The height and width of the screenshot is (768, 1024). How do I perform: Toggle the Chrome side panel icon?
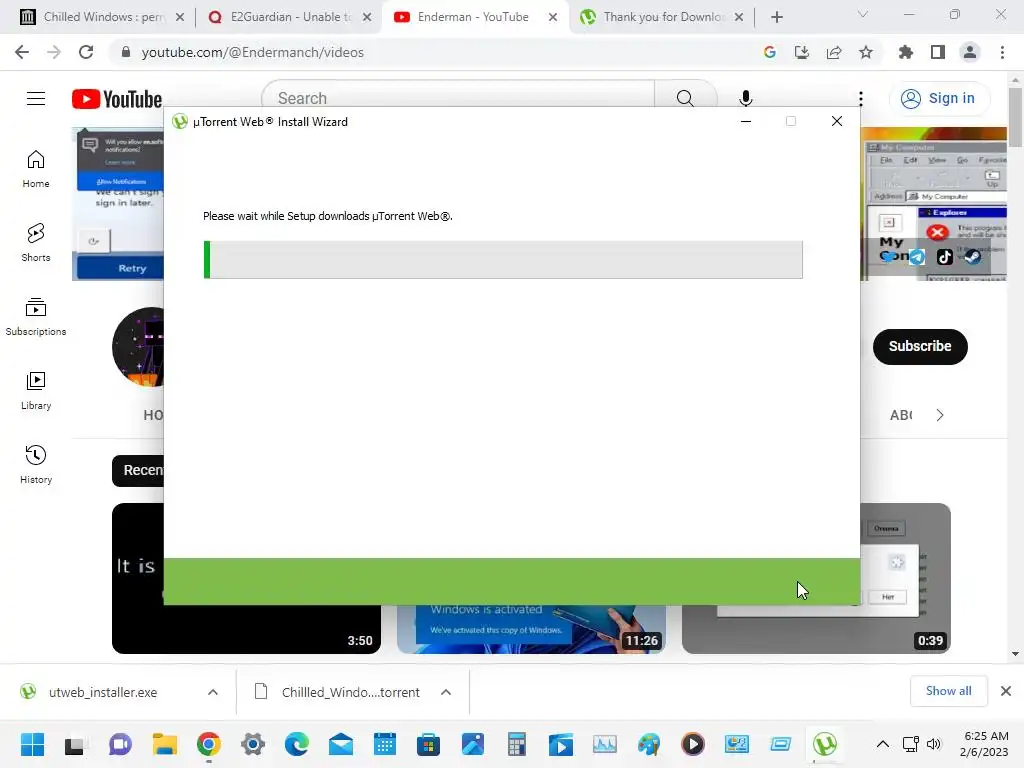[938, 52]
